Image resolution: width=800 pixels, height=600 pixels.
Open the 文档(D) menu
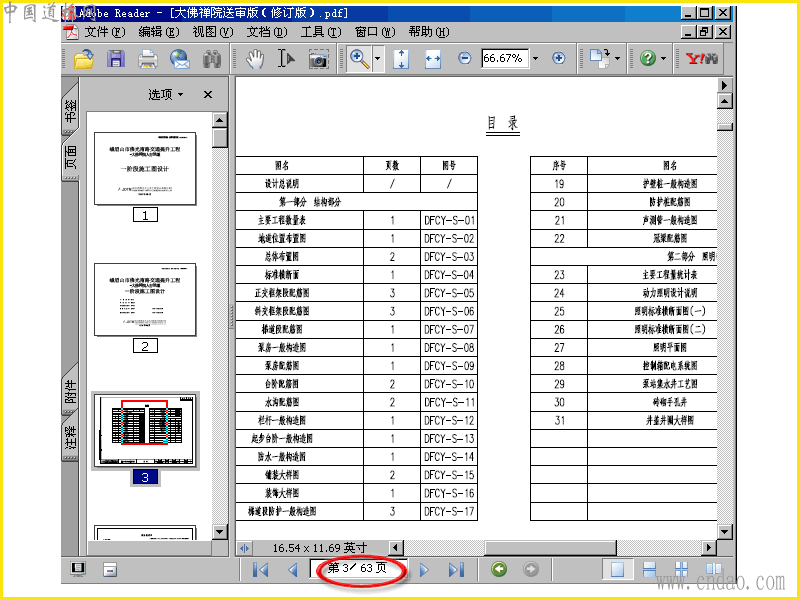point(267,32)
